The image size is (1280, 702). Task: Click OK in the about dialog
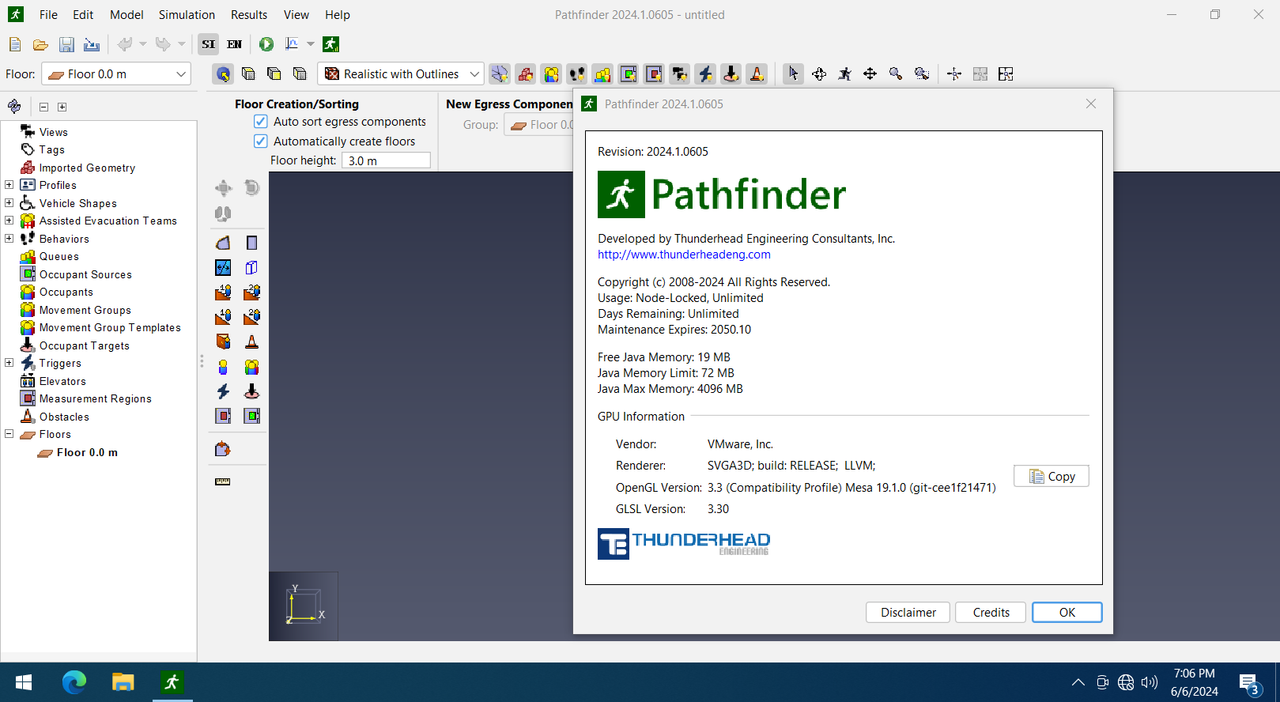pos(1067,612)
